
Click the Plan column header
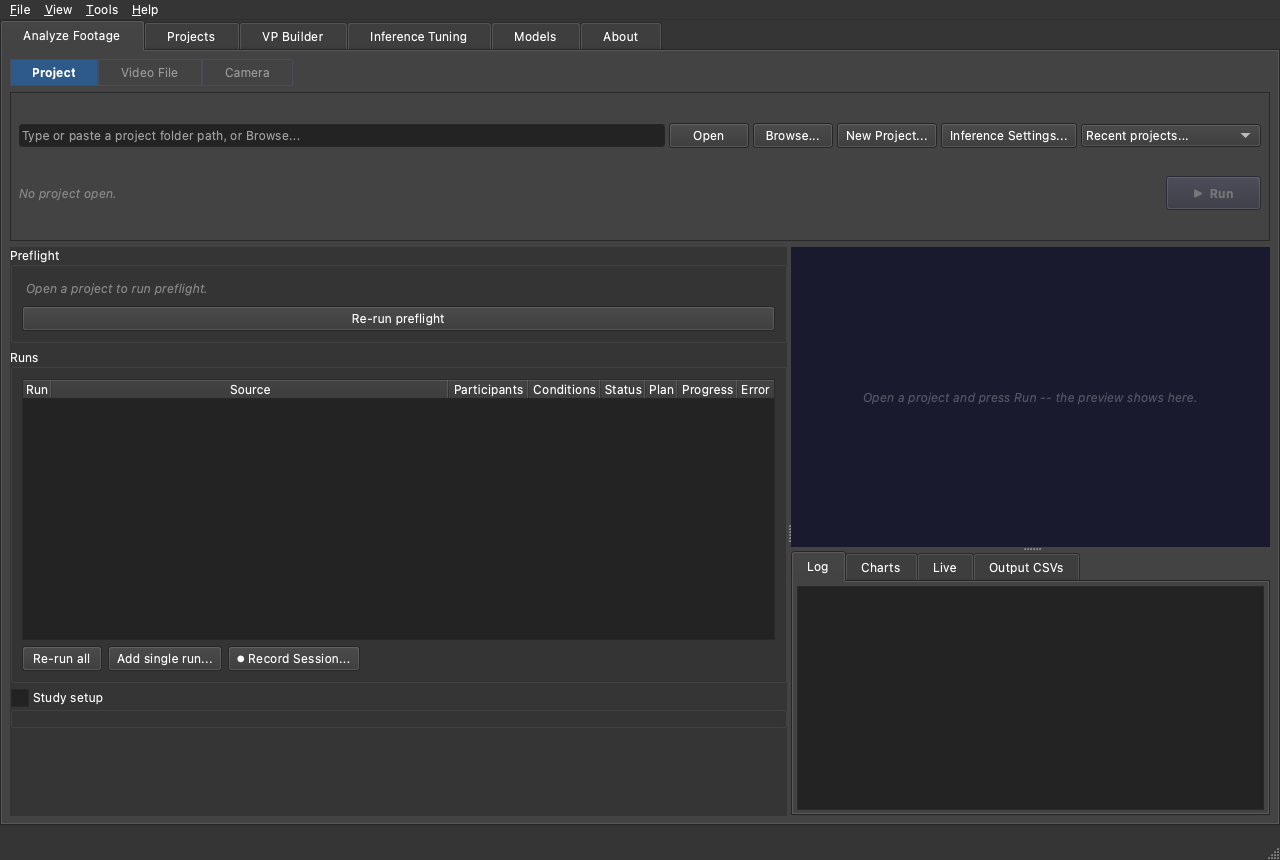pos(661,389)
